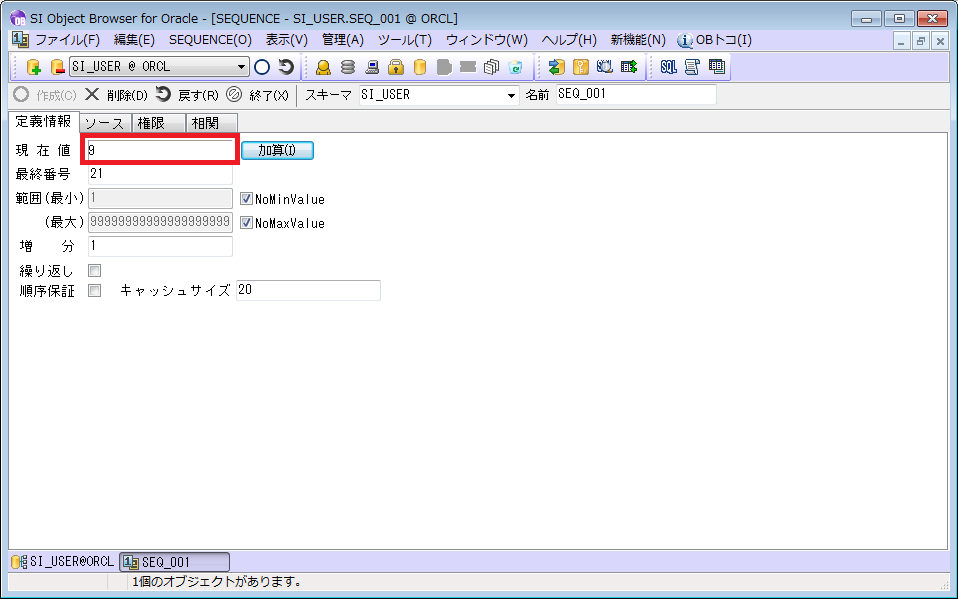The image size is (958, 599).
Task: Toggle the 順序保証 checkbox
Action: pyautogui.click(x=94, y=290)
